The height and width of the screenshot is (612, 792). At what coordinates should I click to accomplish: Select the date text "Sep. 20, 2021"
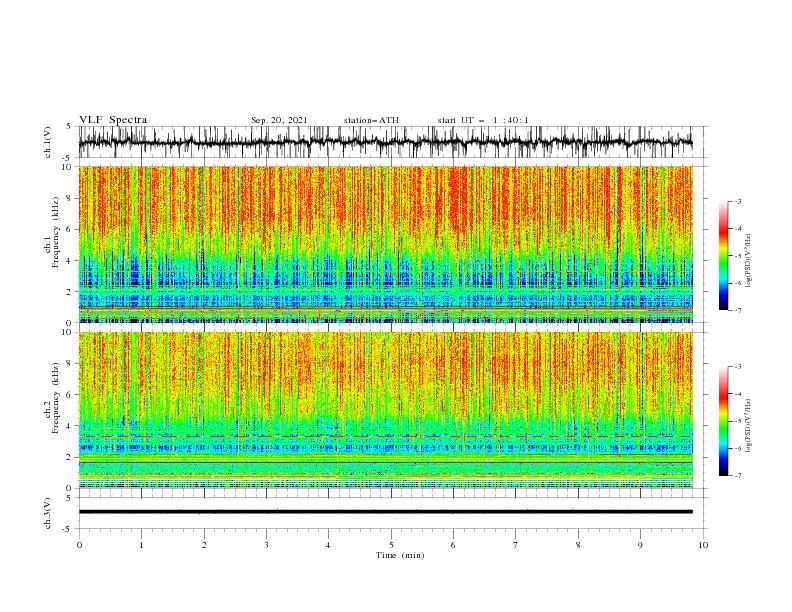(x=279, y=120)
